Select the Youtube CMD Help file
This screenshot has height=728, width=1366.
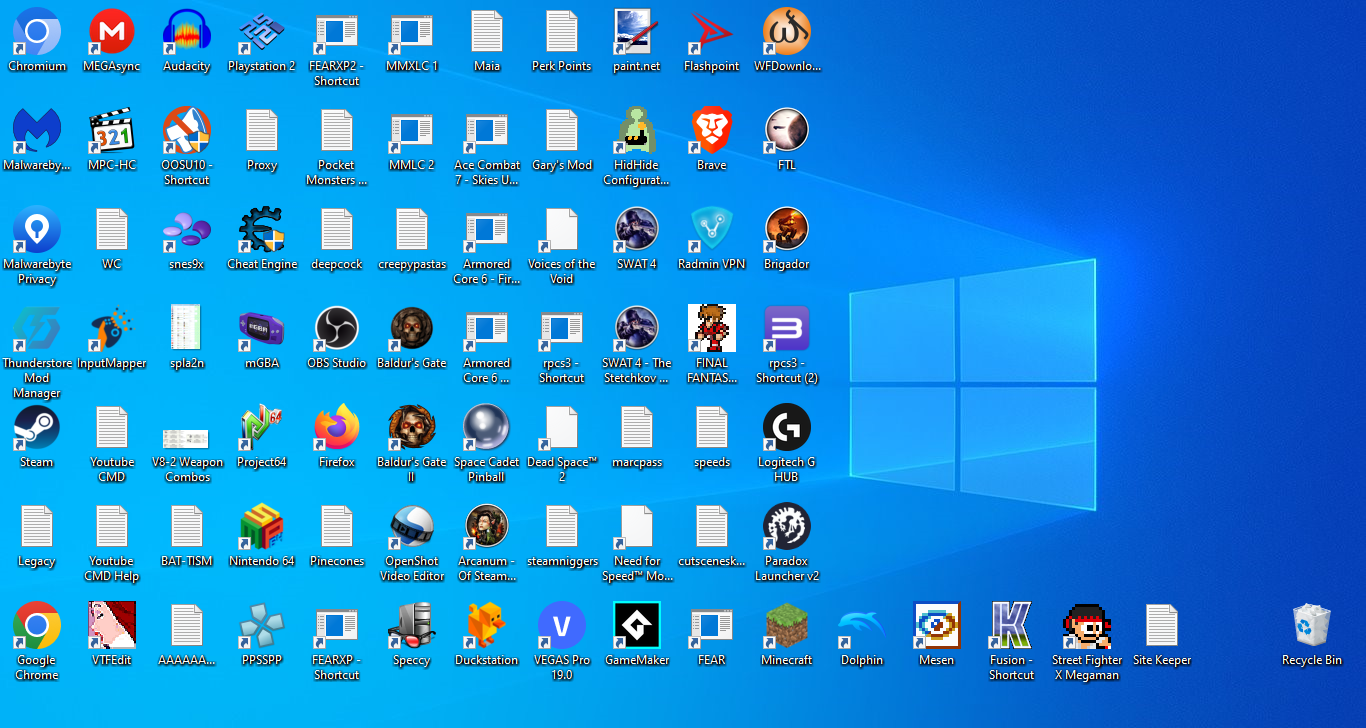point(112,527)
